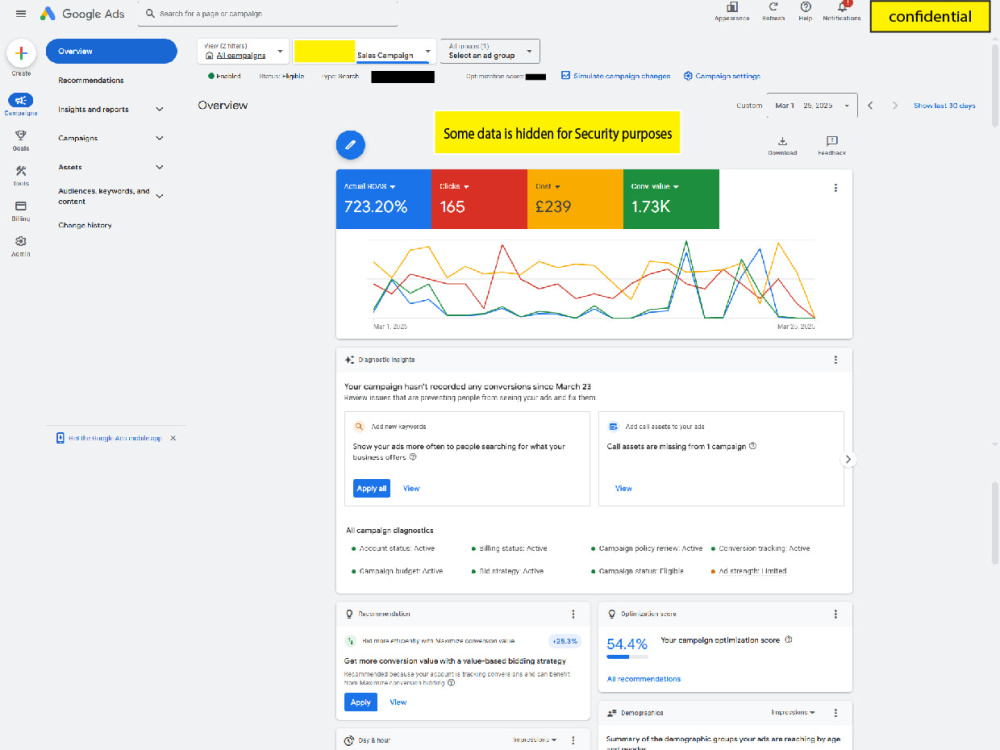Expand Audiences, keywords, and content
This screenshot has width=1000, height=750.
pyautogui.click(x=159, y=196)
